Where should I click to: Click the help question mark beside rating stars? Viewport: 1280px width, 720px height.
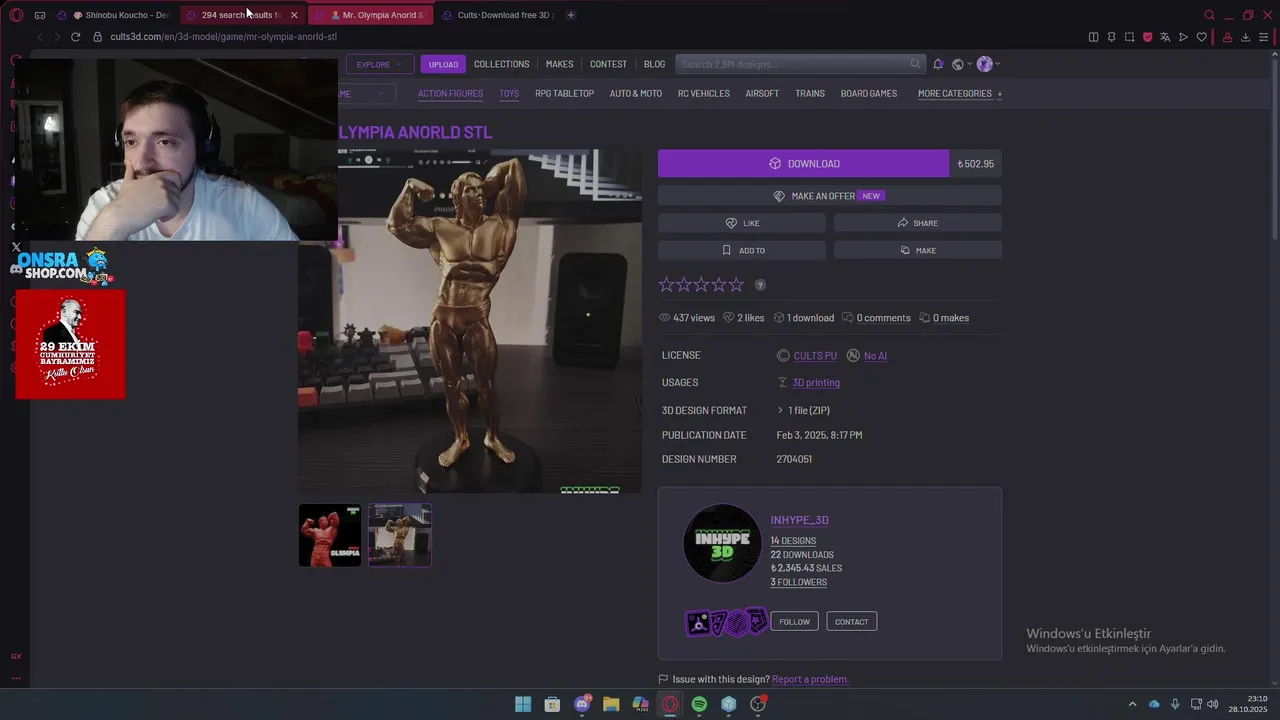[x=760, y=285]
